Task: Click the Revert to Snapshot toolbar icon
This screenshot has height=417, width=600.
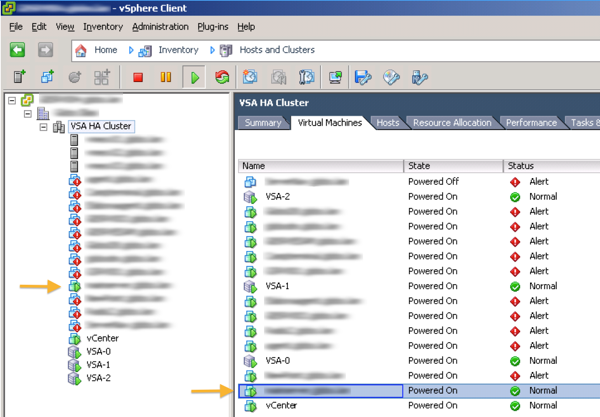Action: pyautogui.click(x=279, y=77)
